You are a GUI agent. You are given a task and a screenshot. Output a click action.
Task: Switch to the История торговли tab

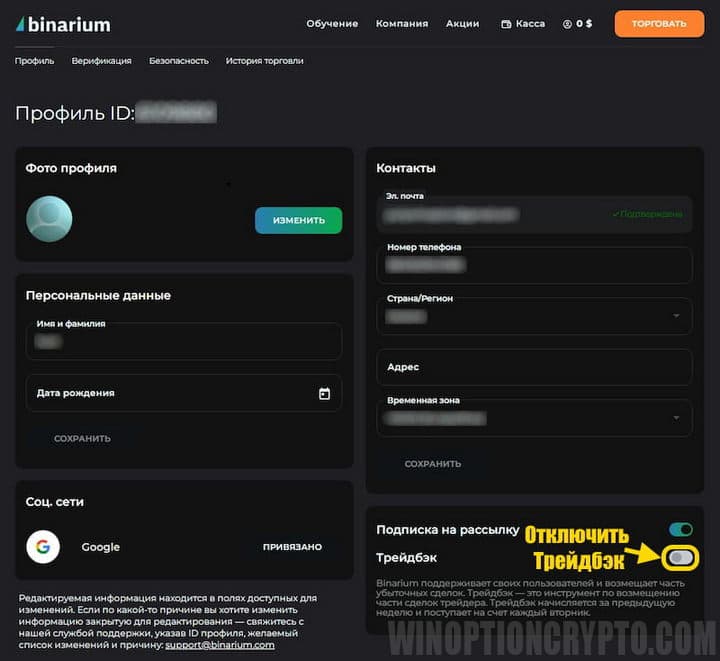(264, 61)
